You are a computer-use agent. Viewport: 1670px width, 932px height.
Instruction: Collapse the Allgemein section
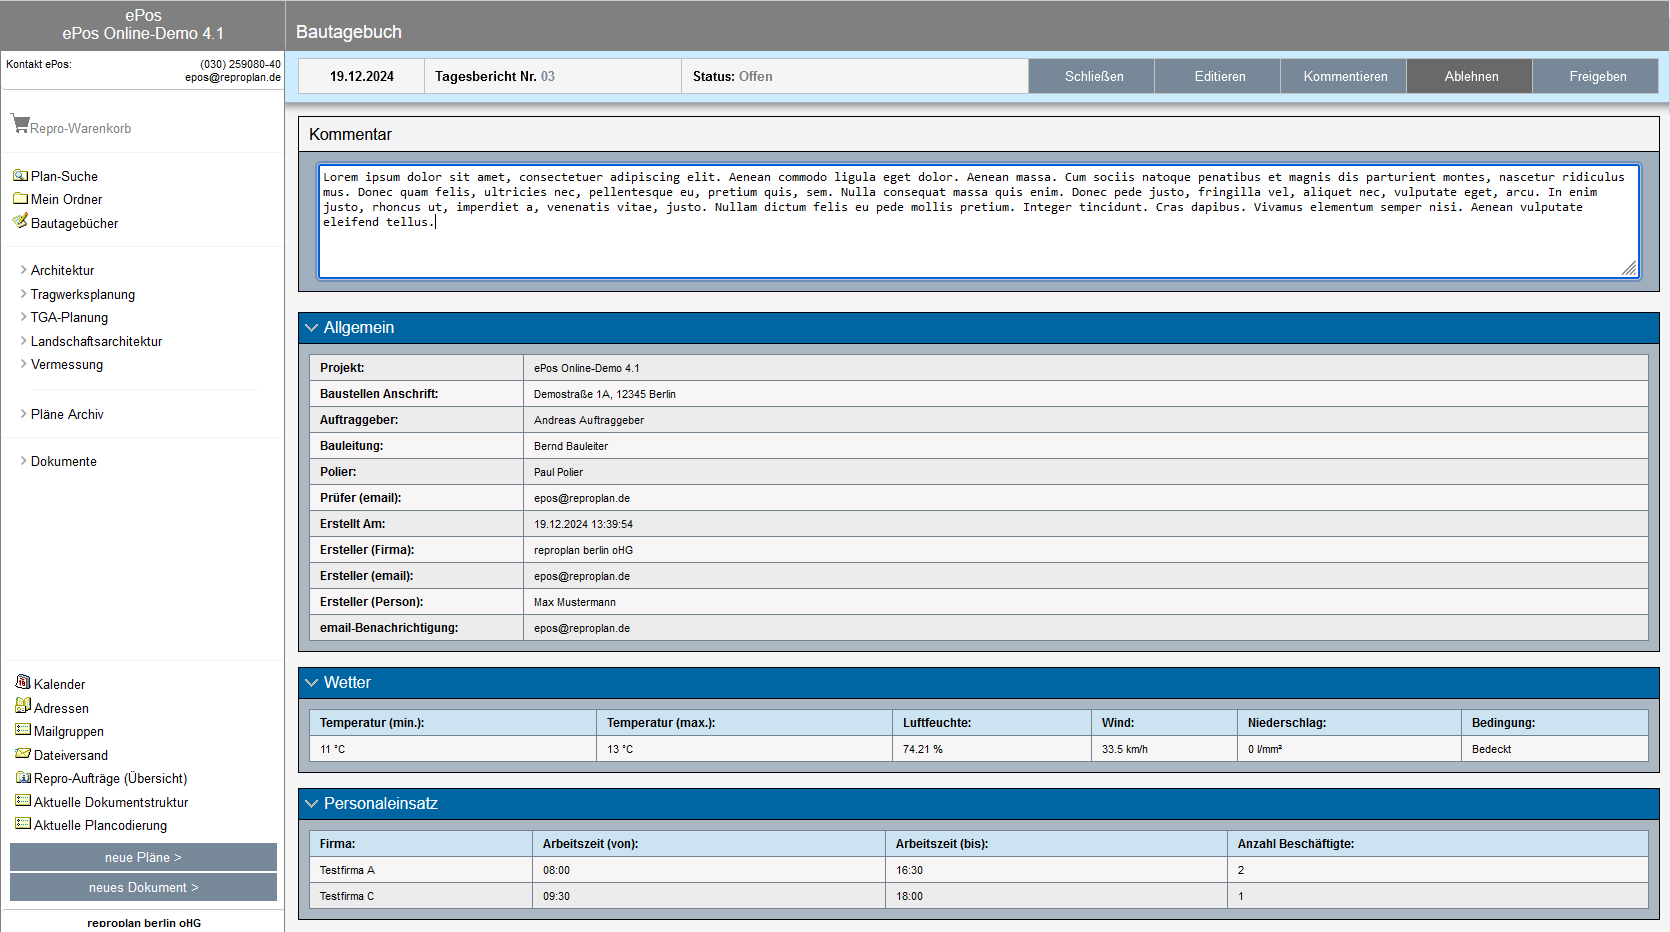click(x=312, y=328)
